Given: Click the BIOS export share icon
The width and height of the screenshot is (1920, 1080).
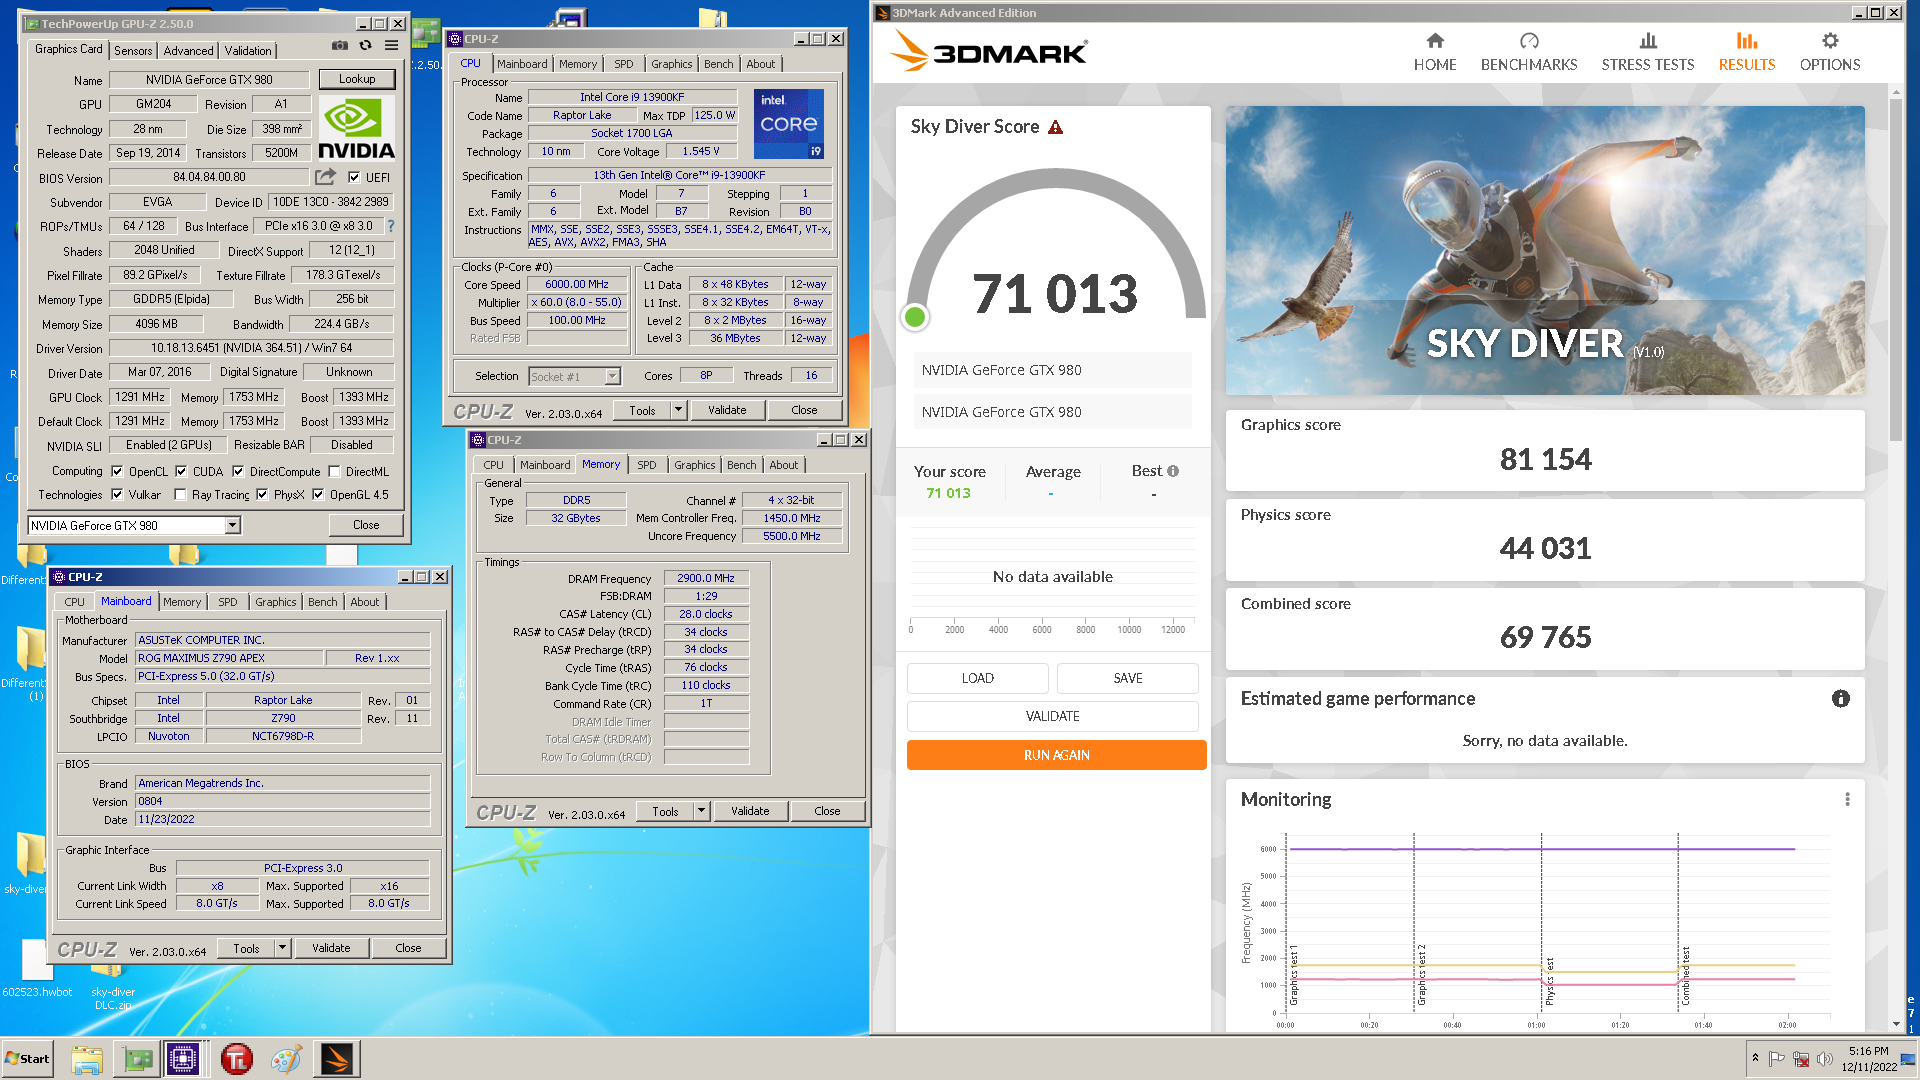Looking at the screenshot, I should pyautogui.click(x=325, y=177).
